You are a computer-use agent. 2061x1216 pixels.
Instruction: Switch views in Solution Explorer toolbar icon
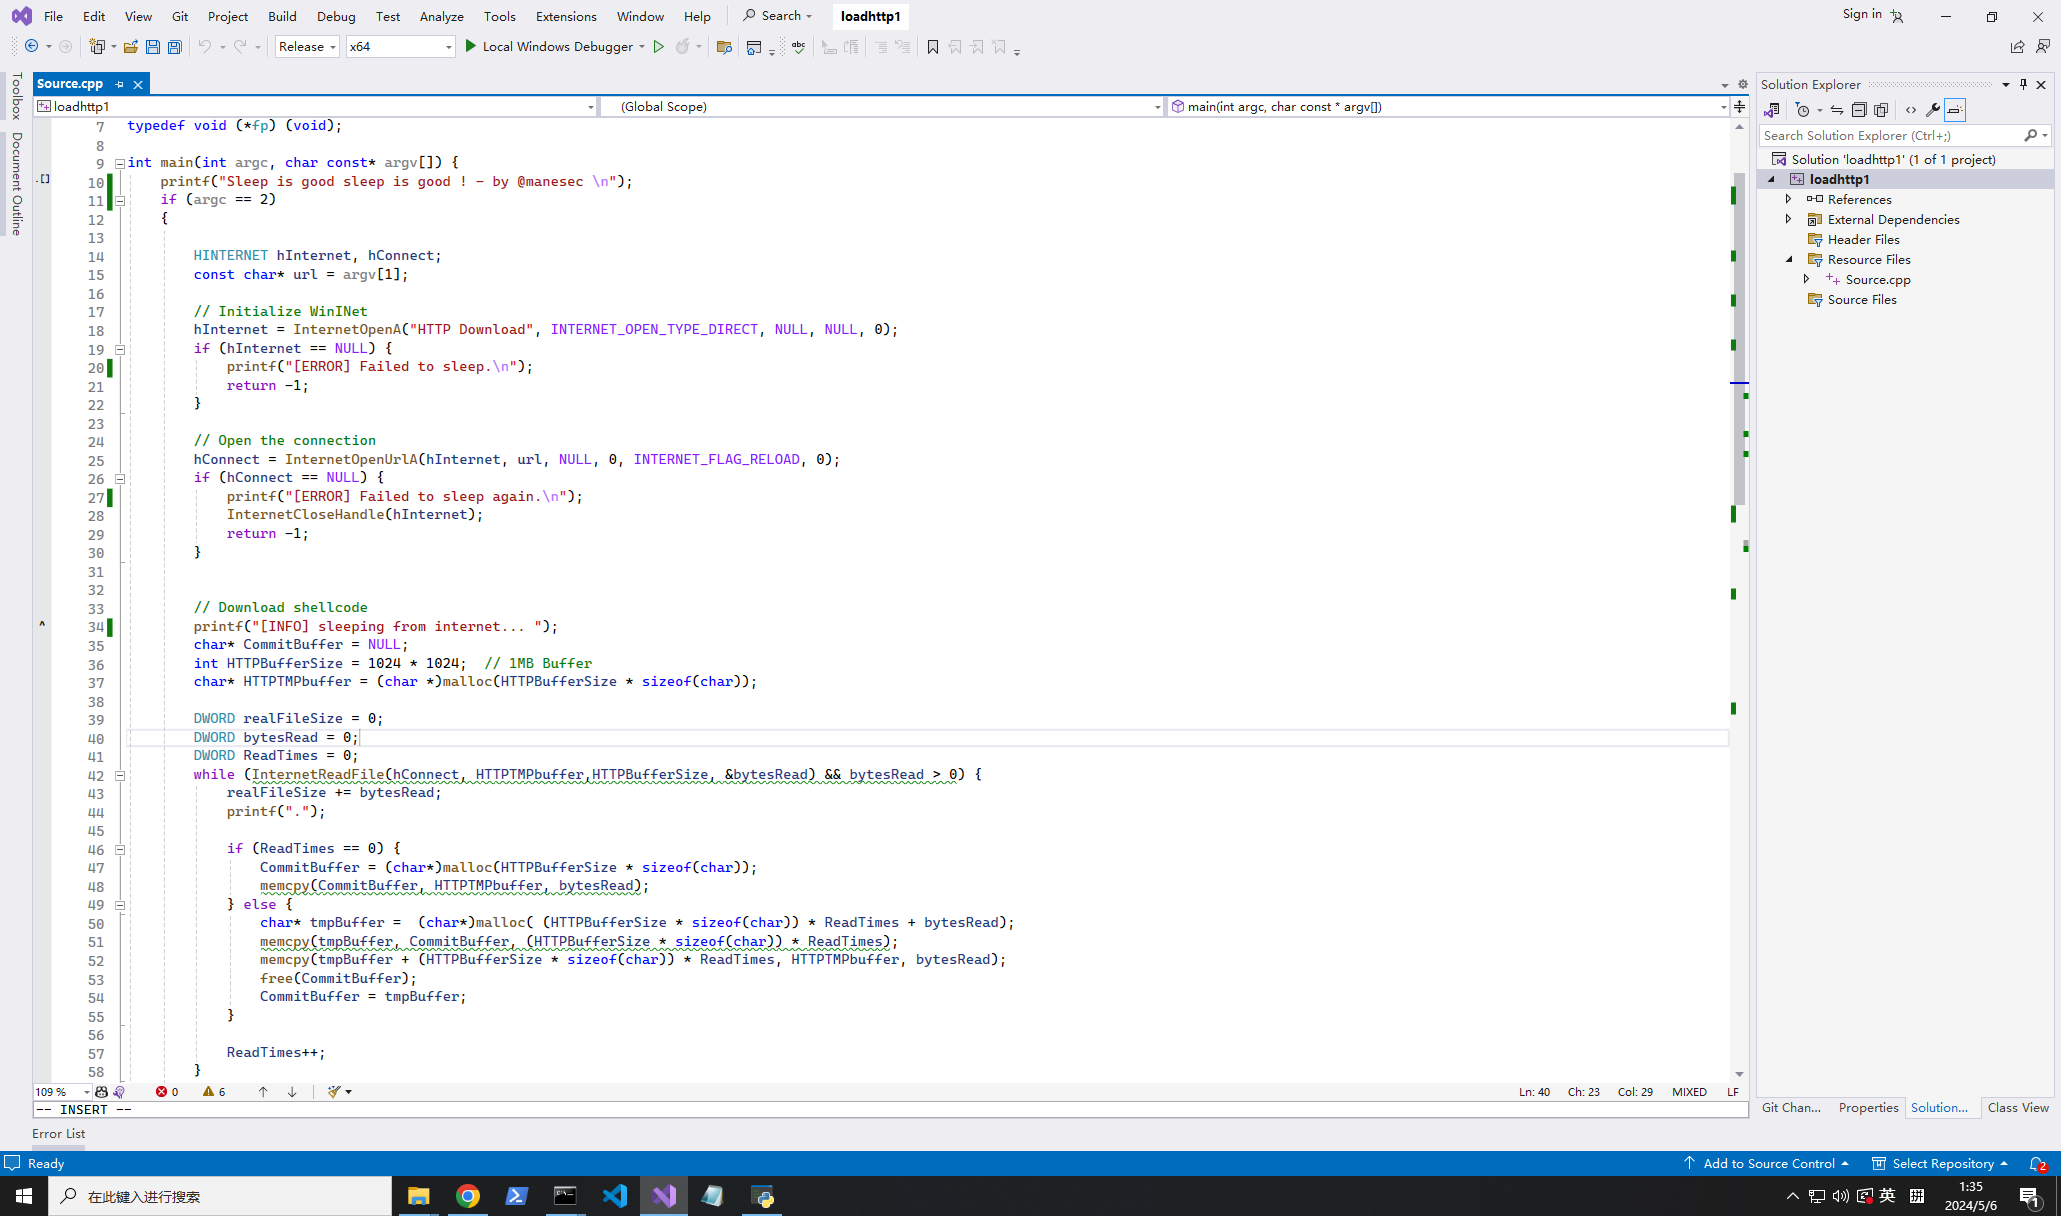coord(1772,110)
